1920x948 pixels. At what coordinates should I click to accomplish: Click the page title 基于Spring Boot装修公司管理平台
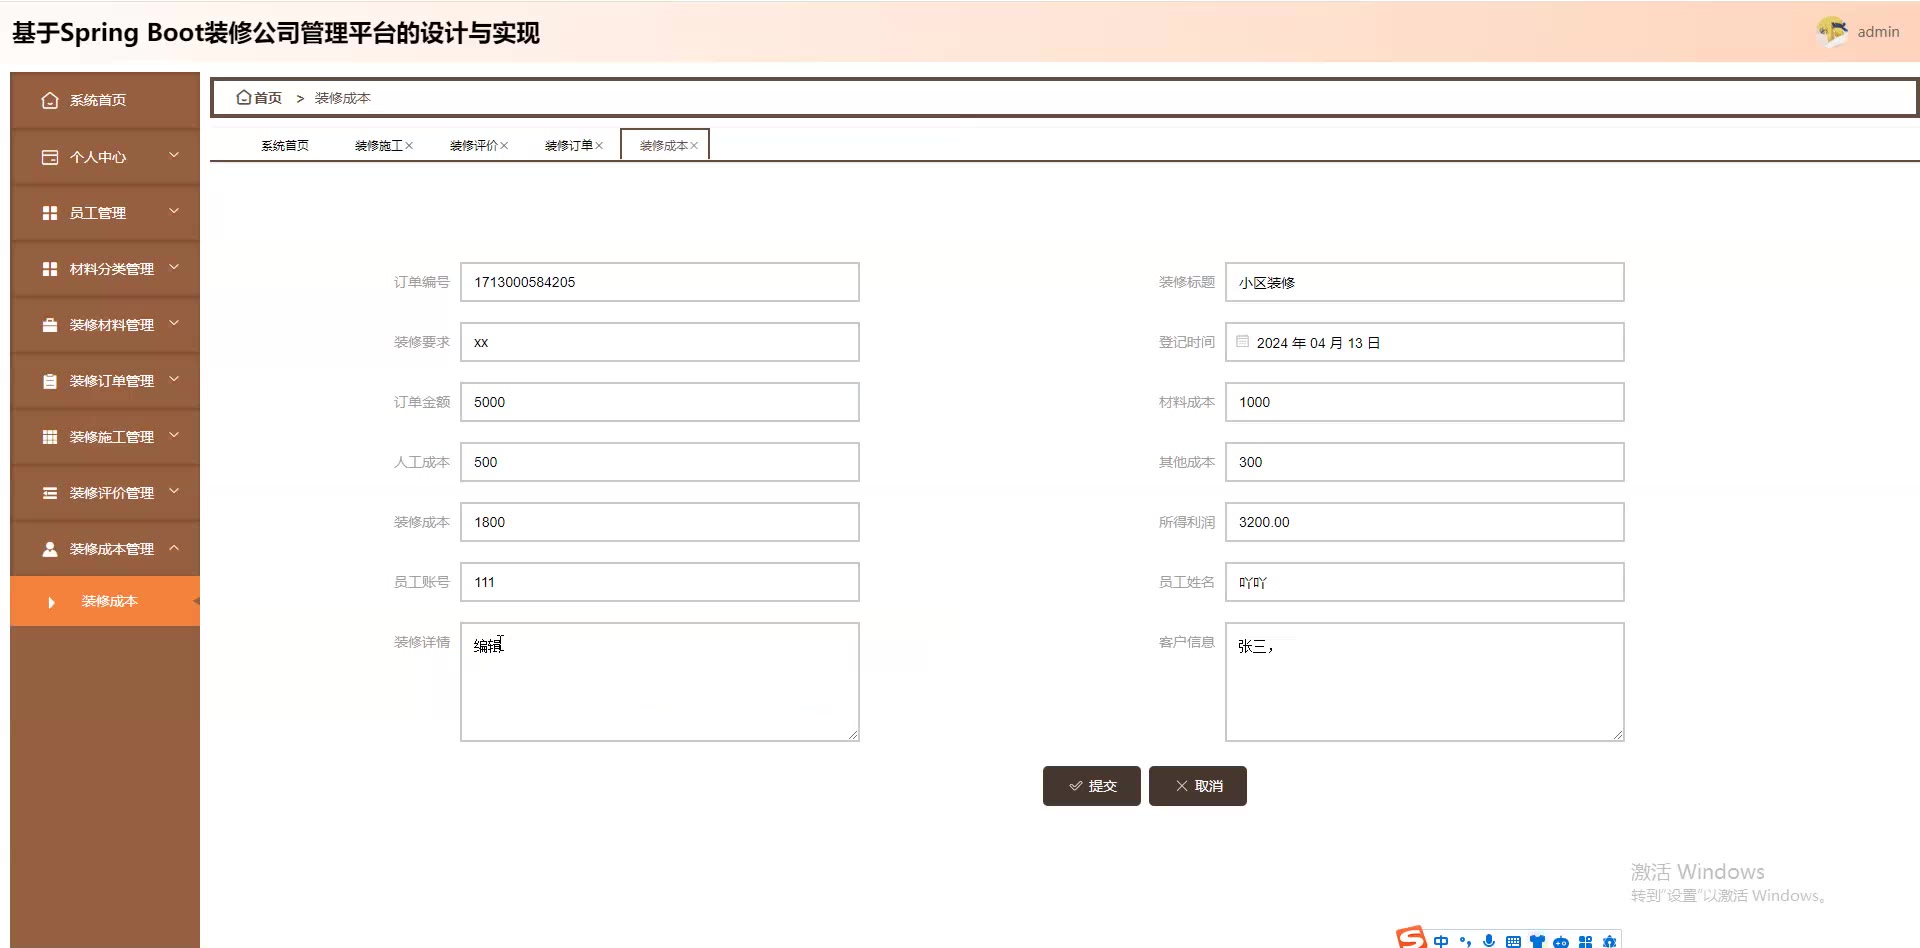[x=276, y=33]
